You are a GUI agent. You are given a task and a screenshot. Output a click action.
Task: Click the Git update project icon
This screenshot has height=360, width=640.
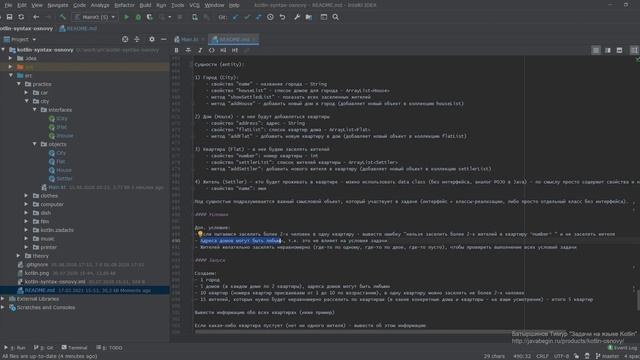pos(235,17)
